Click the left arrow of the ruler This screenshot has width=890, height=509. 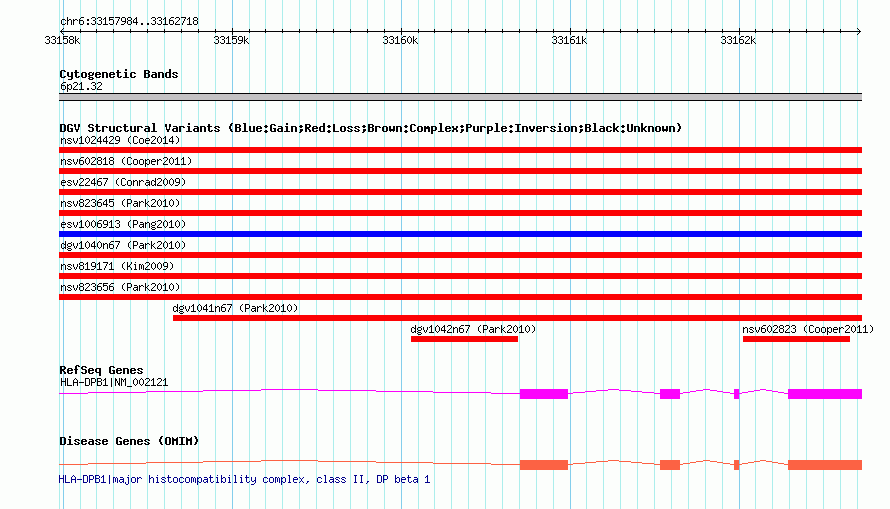[x=62, y=31]
